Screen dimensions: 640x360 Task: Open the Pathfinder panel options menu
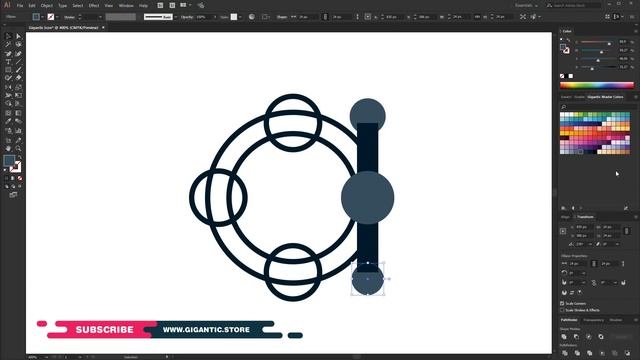pos(636,320)
